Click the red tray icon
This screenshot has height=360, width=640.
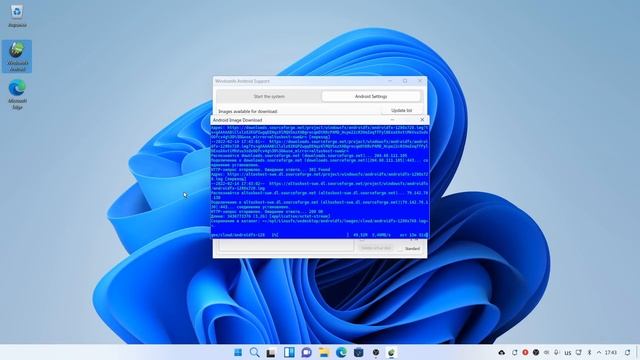525,352
